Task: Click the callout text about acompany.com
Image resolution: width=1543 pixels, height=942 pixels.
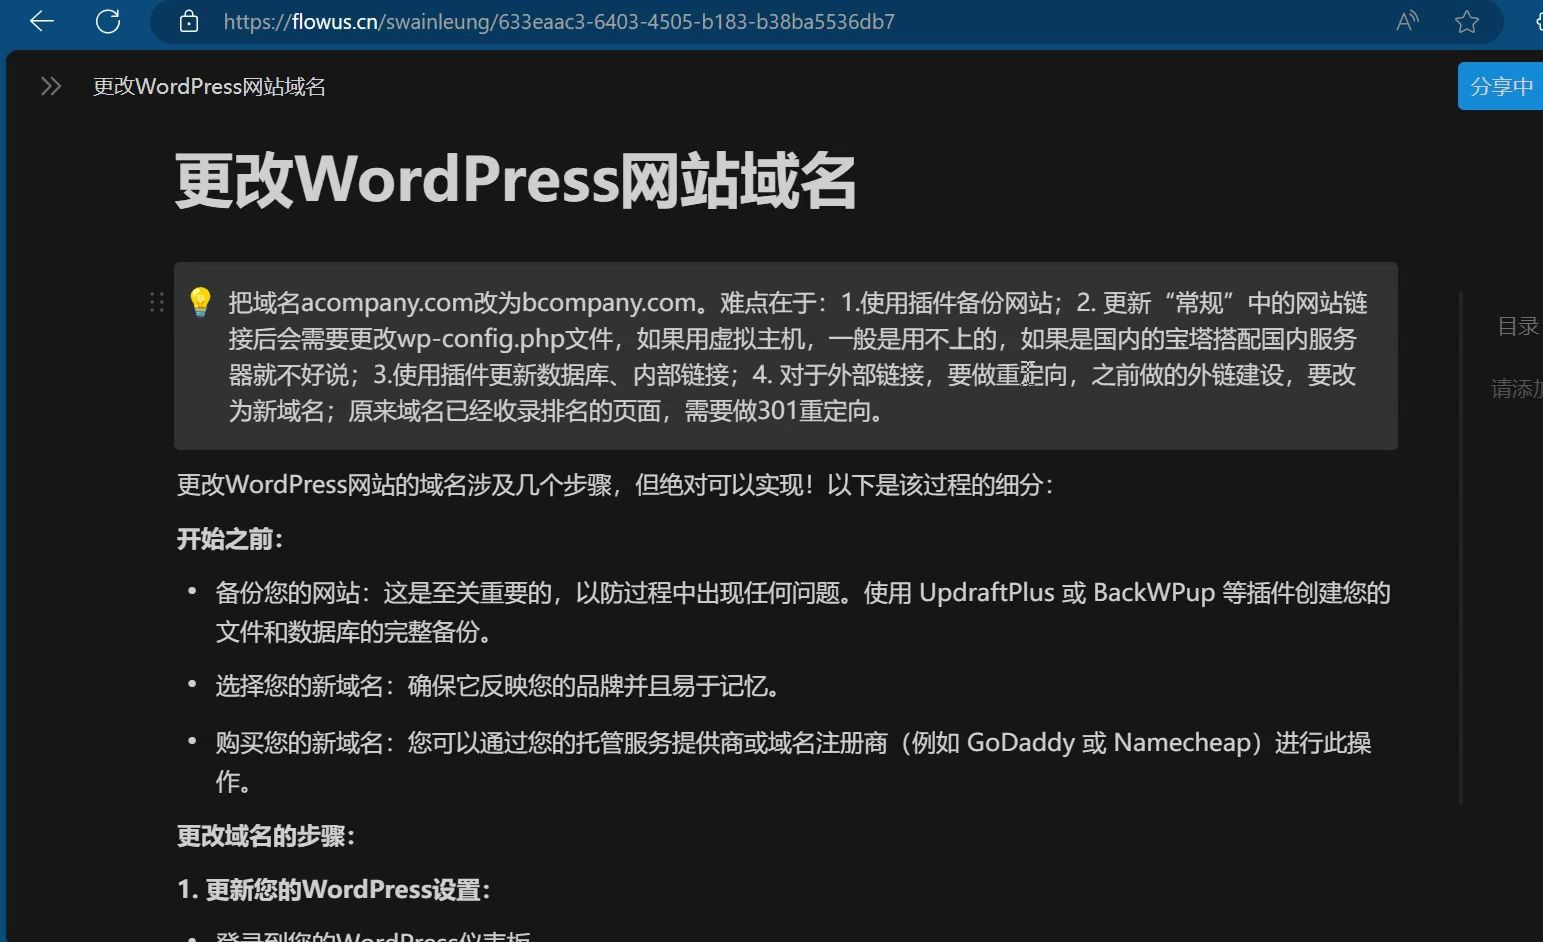Action: [x=796, y=356]
